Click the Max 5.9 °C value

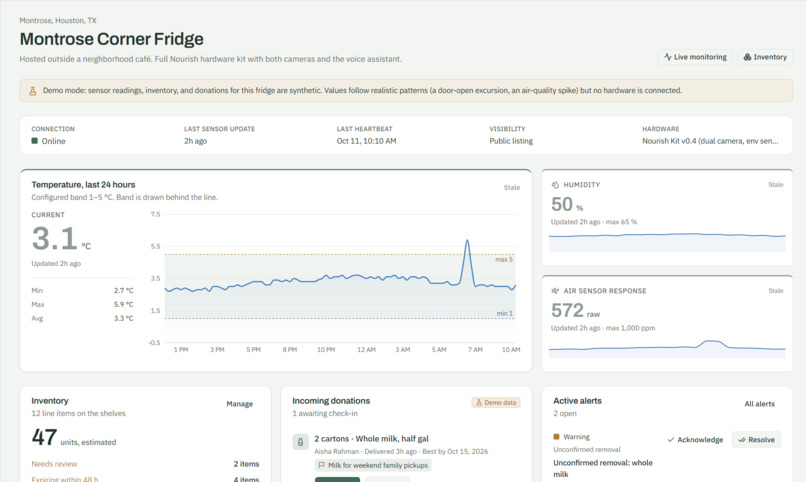coord(123,305)
